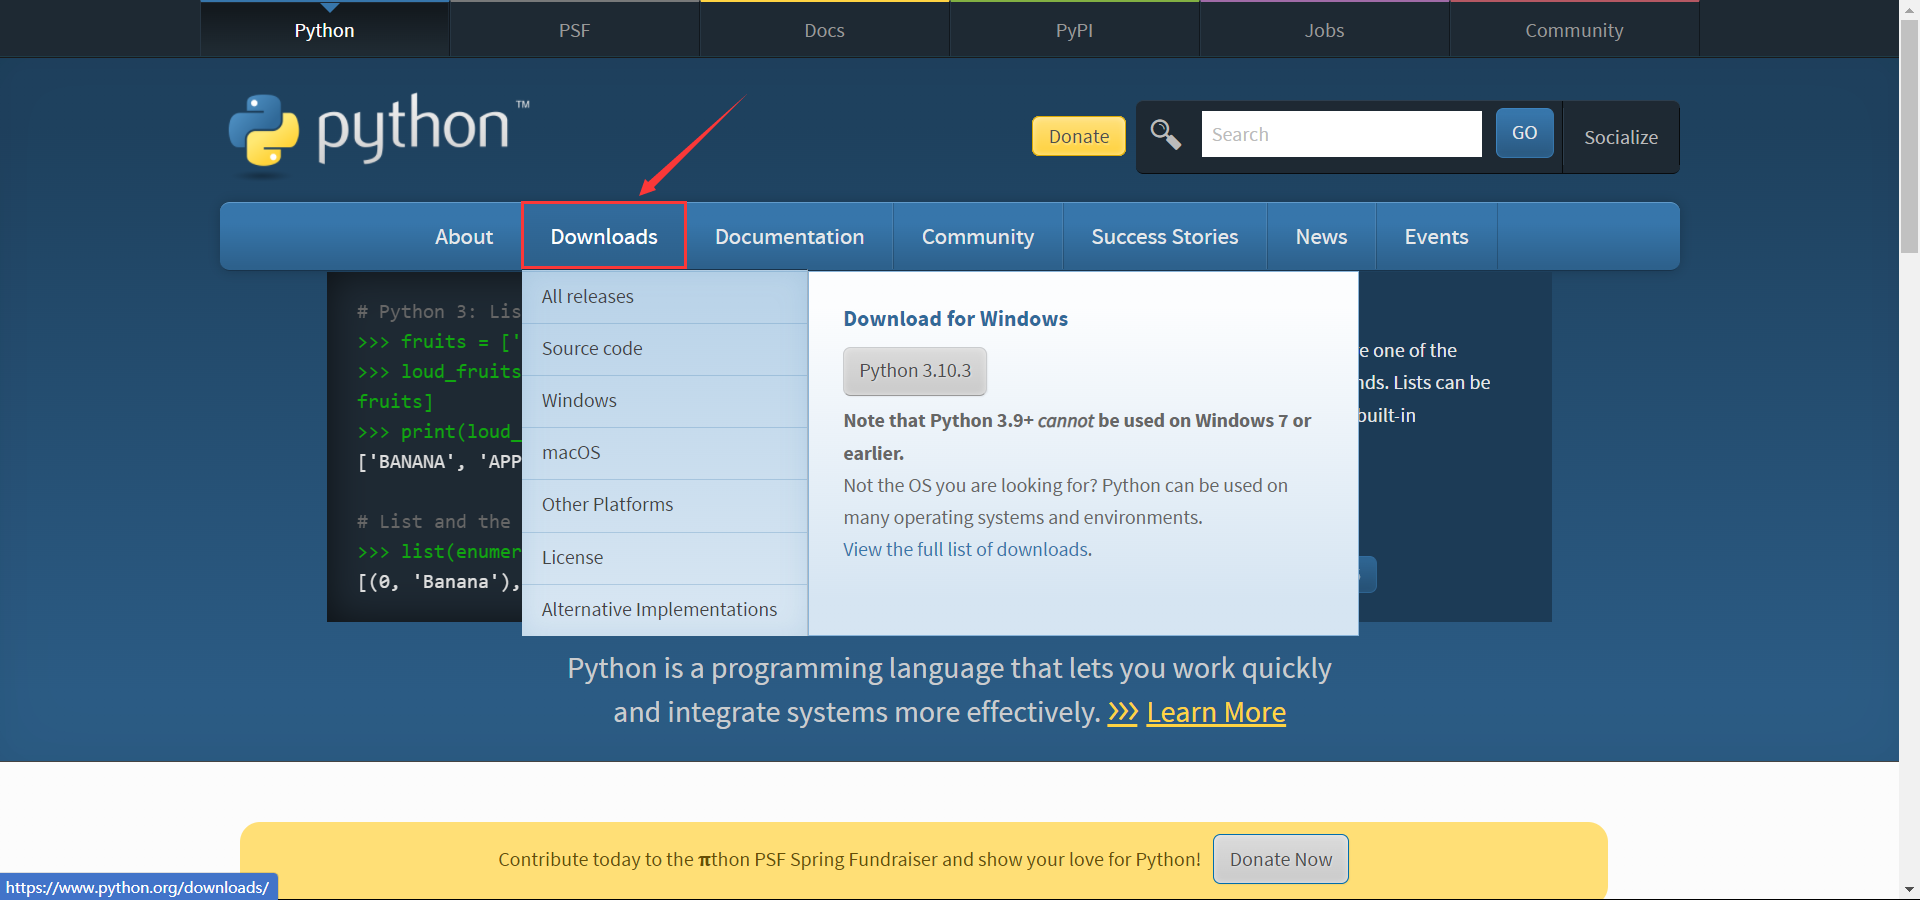Screen dimensions: 1920x900
Task: Click the '>>> fruits = [' code line
Action: pyautogui.click(x=440, y=342)
